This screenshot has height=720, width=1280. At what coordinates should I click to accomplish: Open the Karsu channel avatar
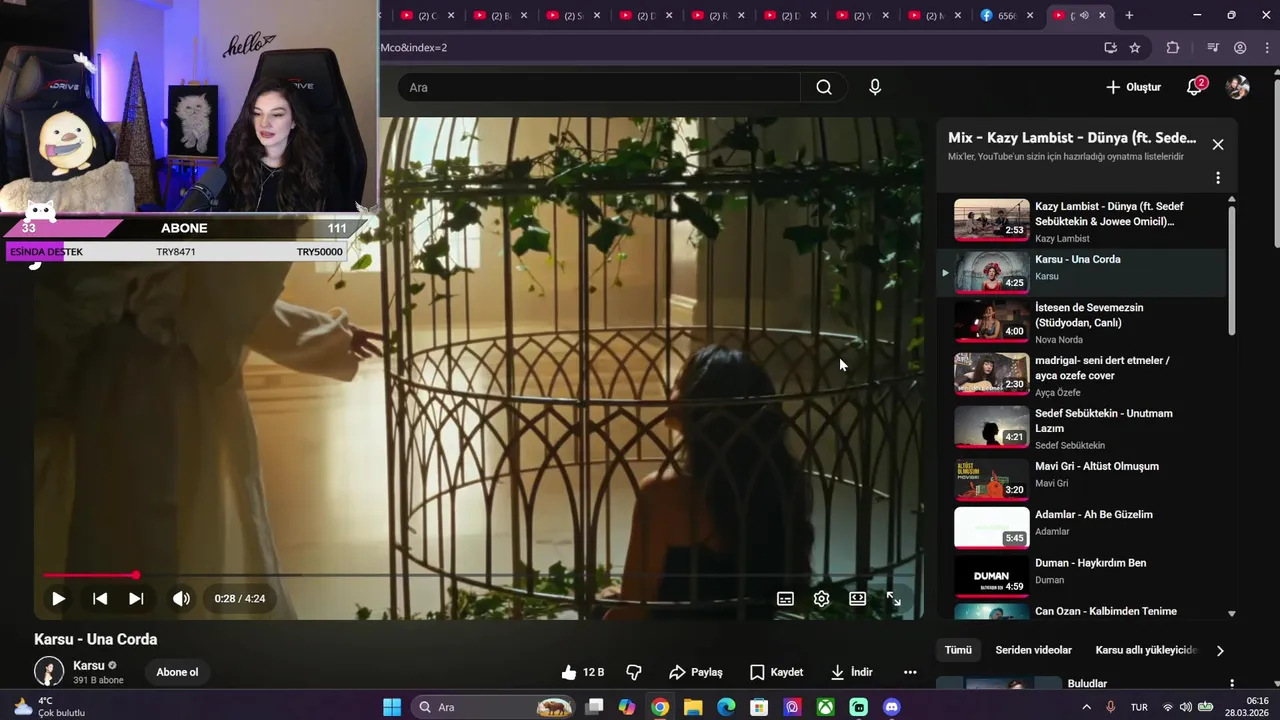pyautogui.click(x=49, y=672)
